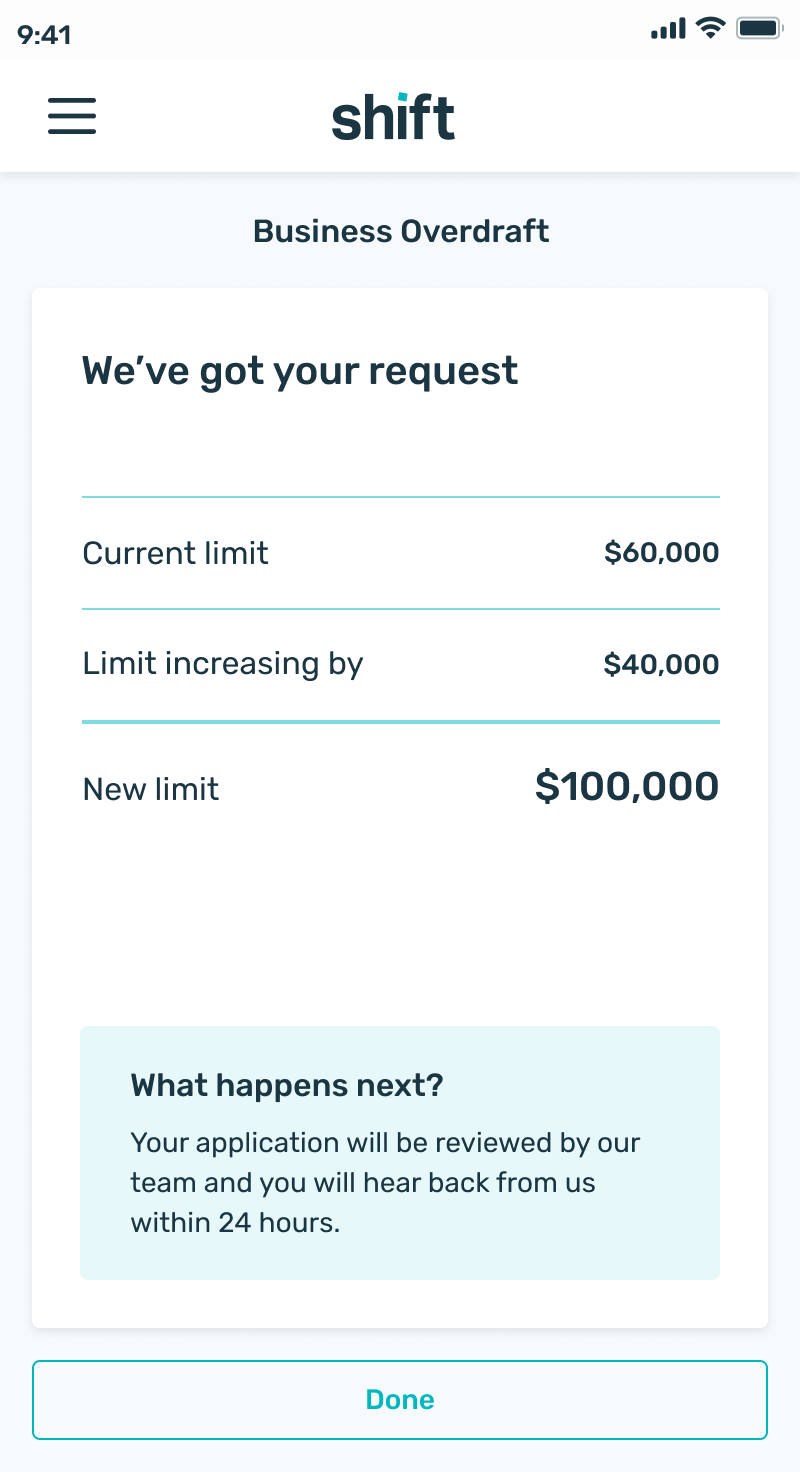800x1472 pixels.
Task: Tap the battery indicator icon
Action: [x=759, y=28]
